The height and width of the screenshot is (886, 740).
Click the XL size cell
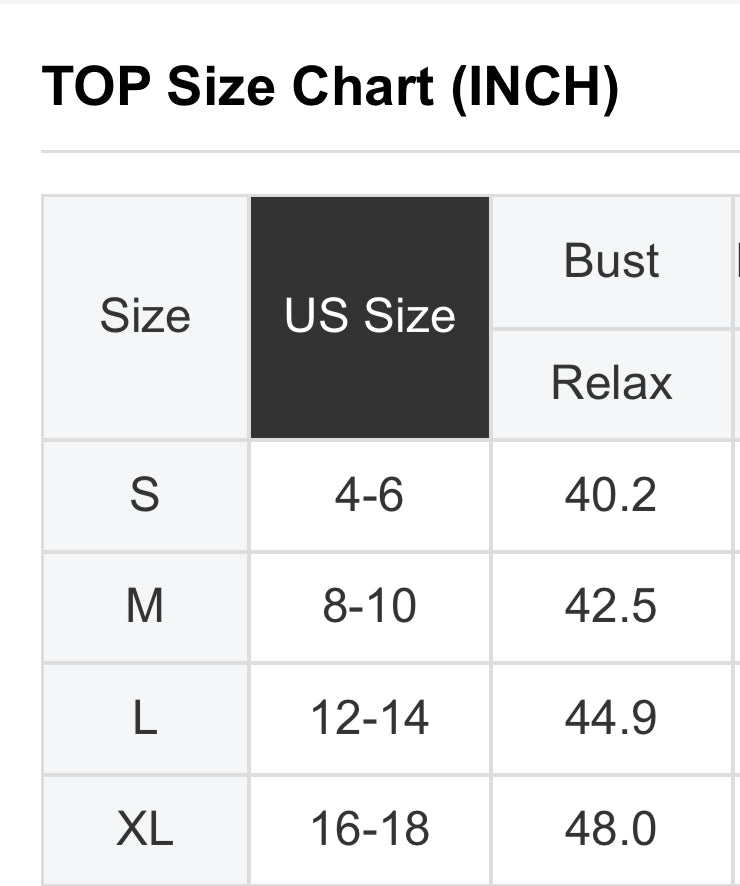pyautogui.click(x=145, y=830)
